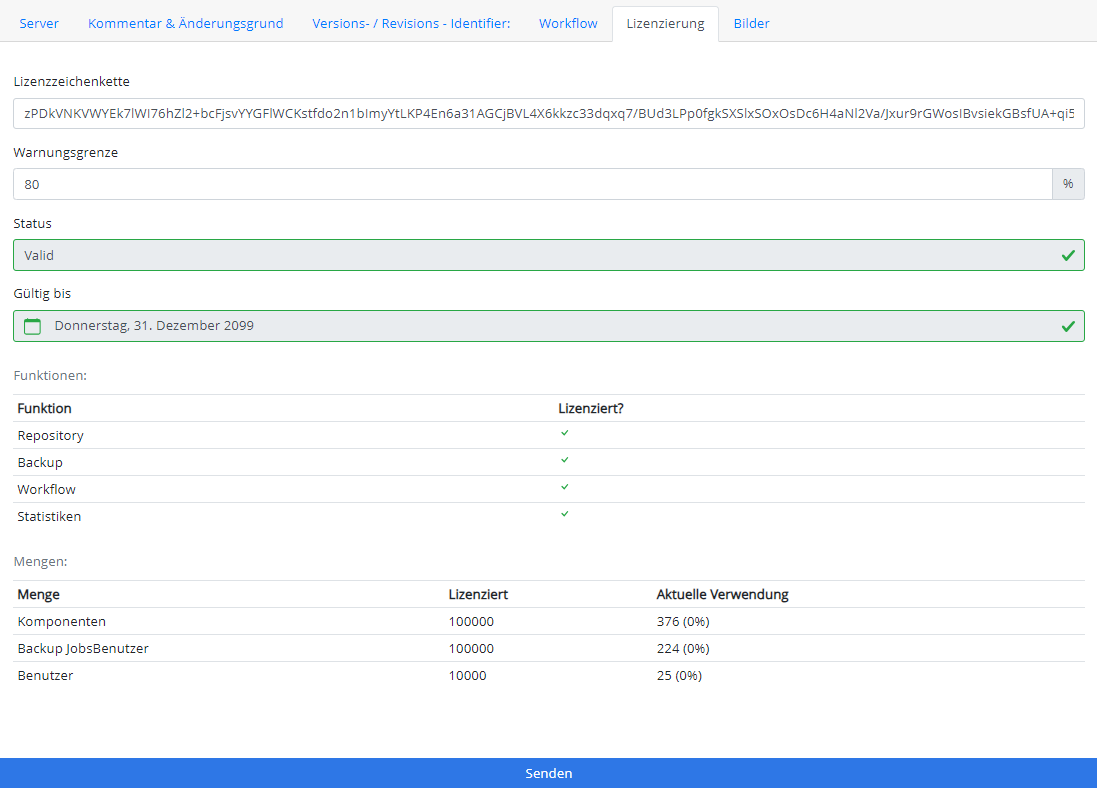Screen dimensions: 1097x788
Task: Open the Bilder tab
Action: click(751, 23)
